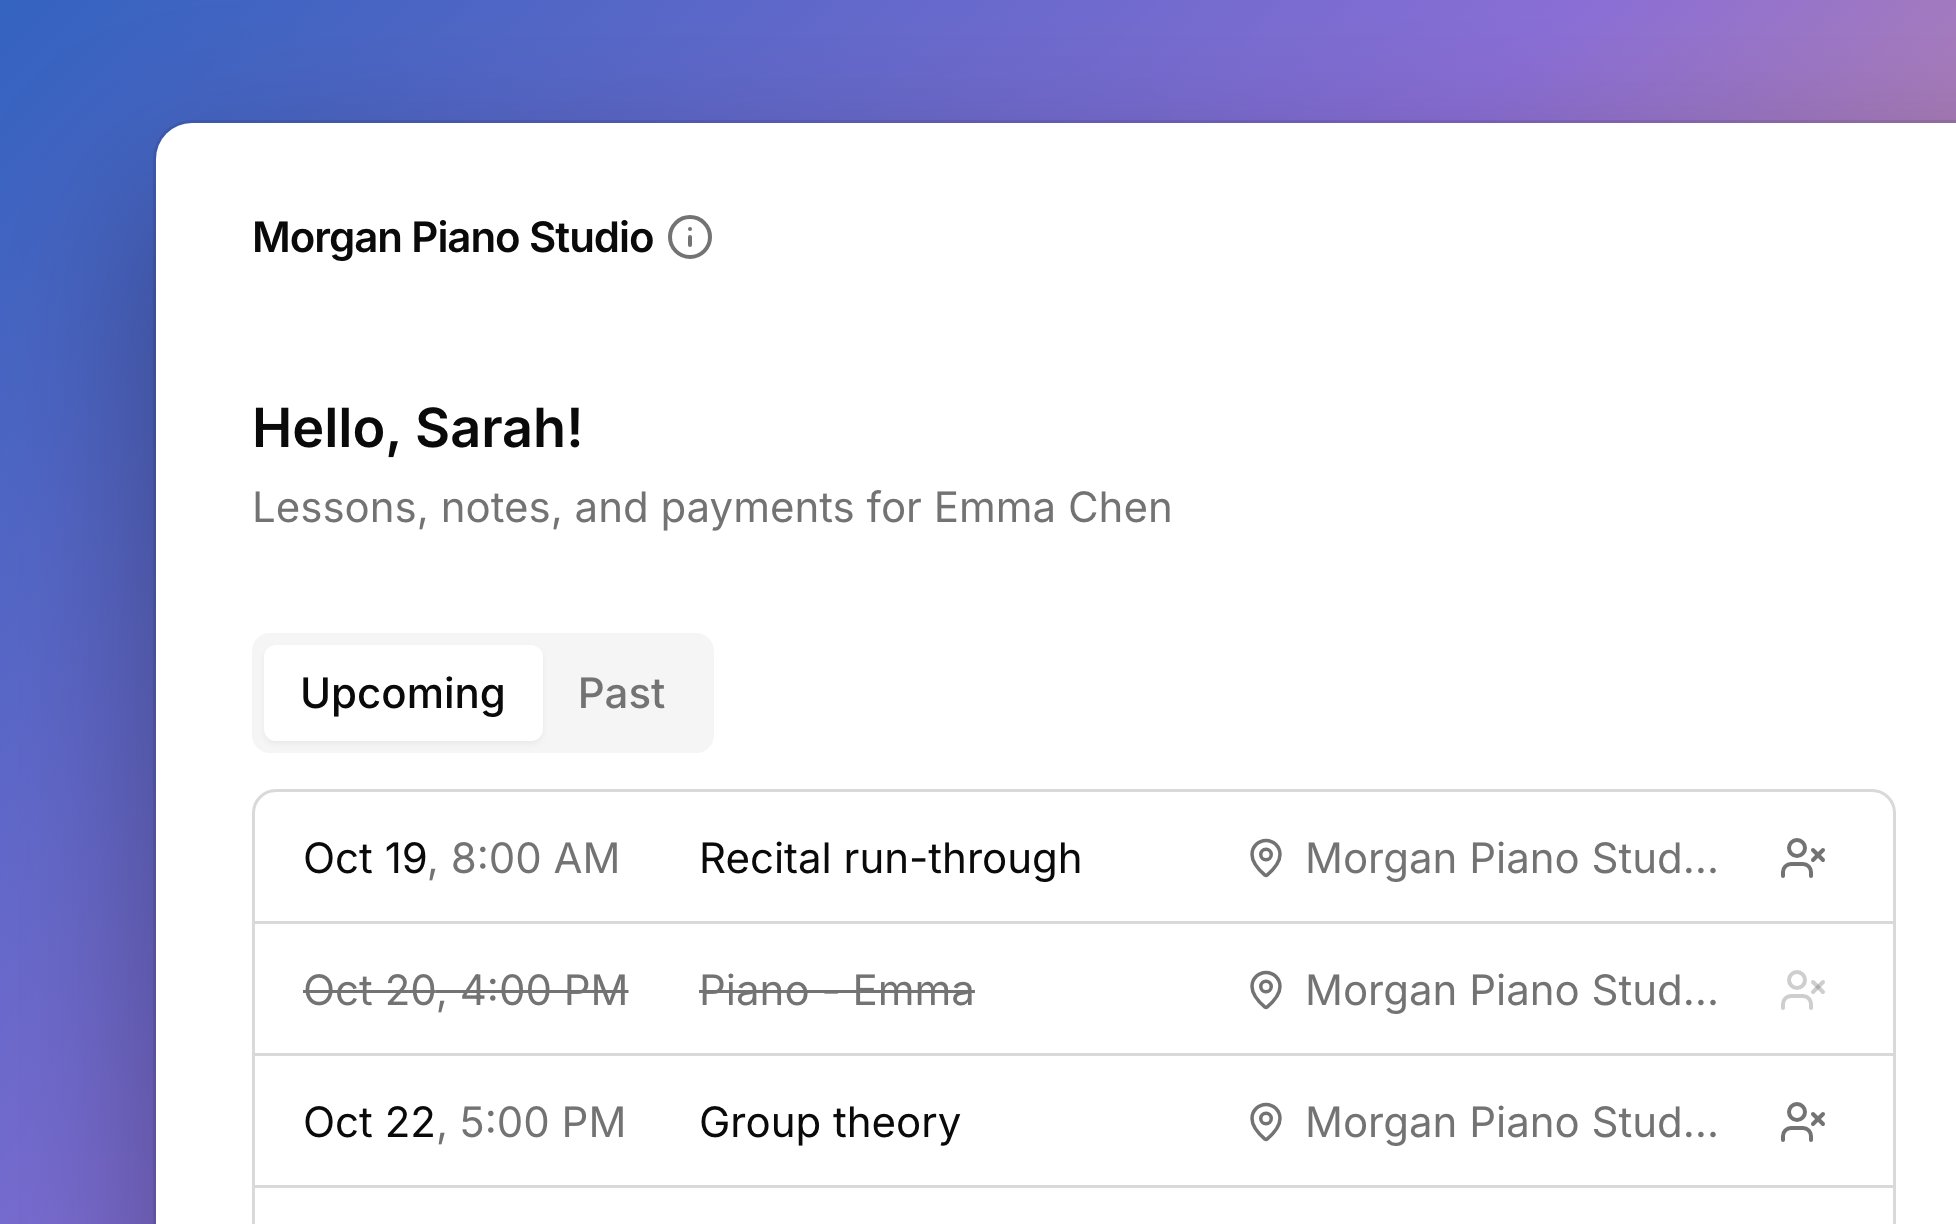The height and width of the screenshot is (1224, 1956).
Task: Click the Morgan Piano Studio header title
Action: click(x=452, y=238)
